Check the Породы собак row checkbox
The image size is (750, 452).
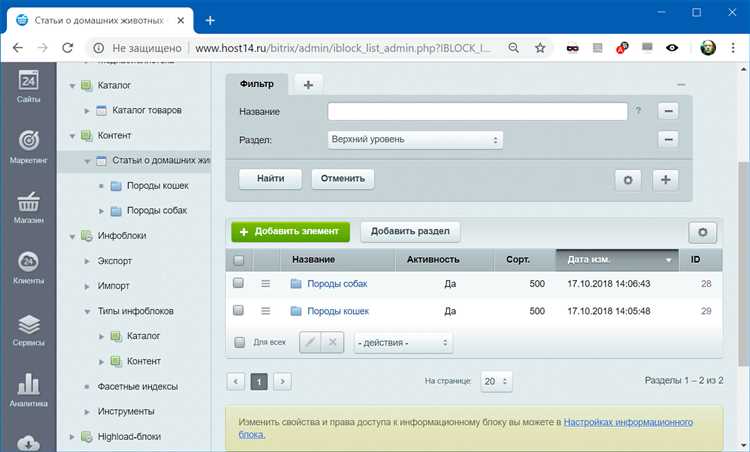pos(238,283)
